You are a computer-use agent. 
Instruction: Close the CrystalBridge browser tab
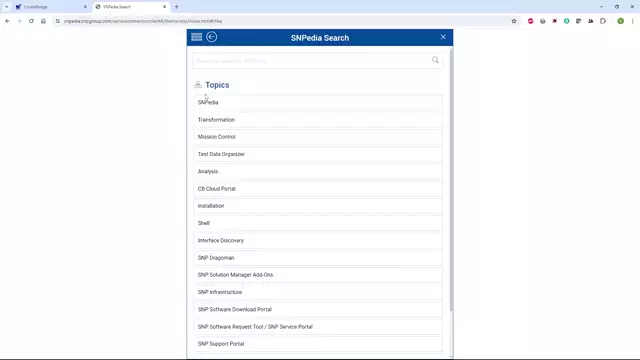pyautogui.click(x=85, y=7)
